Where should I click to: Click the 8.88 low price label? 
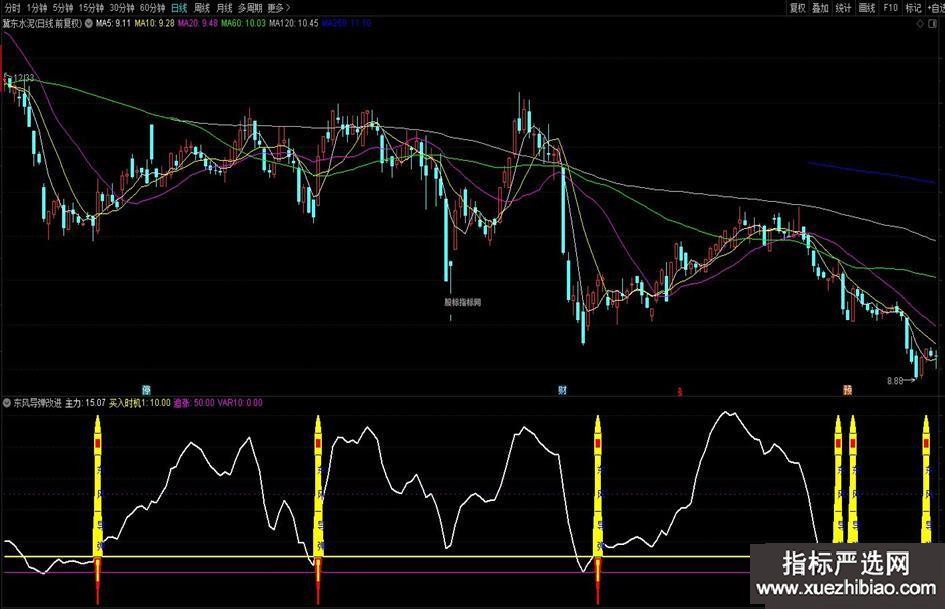tap(895, 380)
